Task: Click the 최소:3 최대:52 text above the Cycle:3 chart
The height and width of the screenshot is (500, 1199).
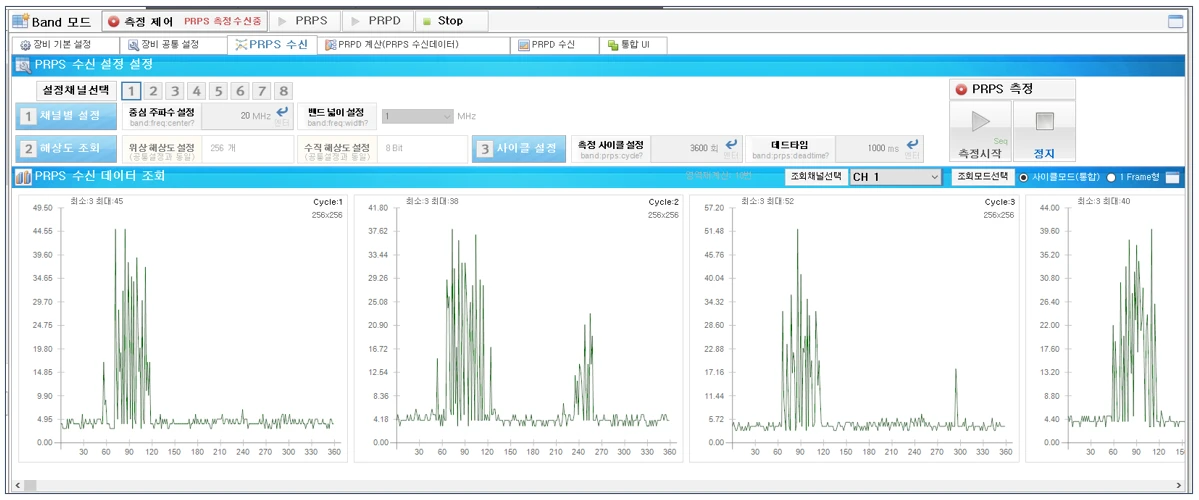Action: (x=768, y=201)
